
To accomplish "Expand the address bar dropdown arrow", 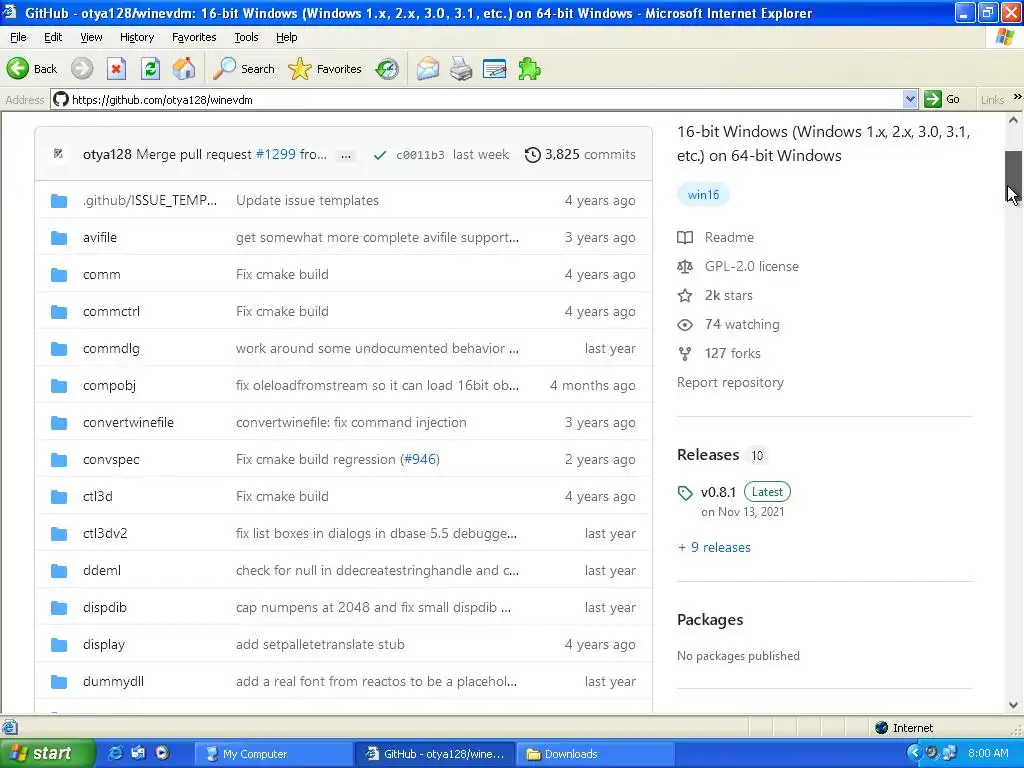I will 910,99.
